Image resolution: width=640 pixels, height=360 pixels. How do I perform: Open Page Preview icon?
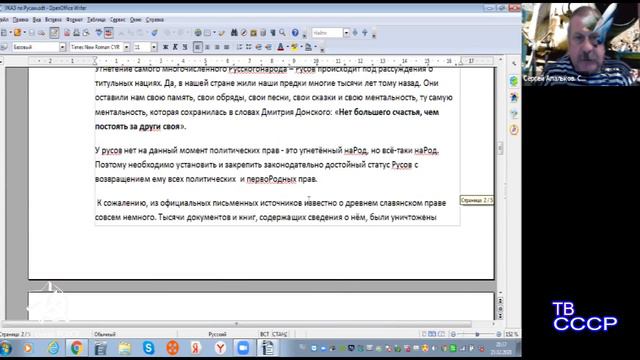tap(86, 33)
